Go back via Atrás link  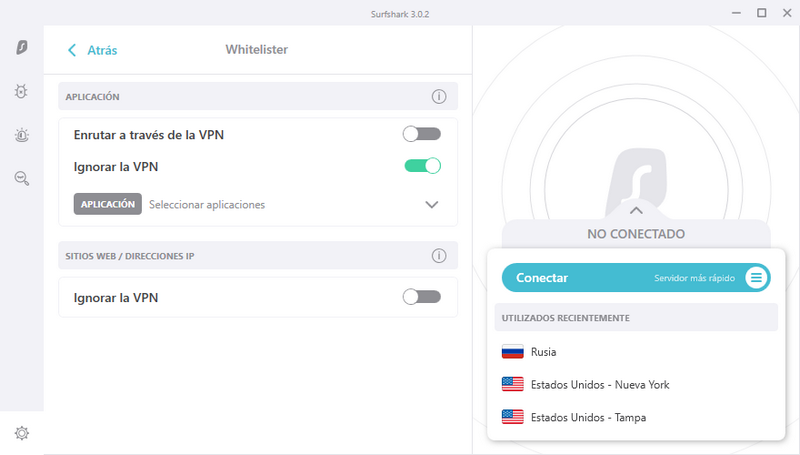pos(102,50)
